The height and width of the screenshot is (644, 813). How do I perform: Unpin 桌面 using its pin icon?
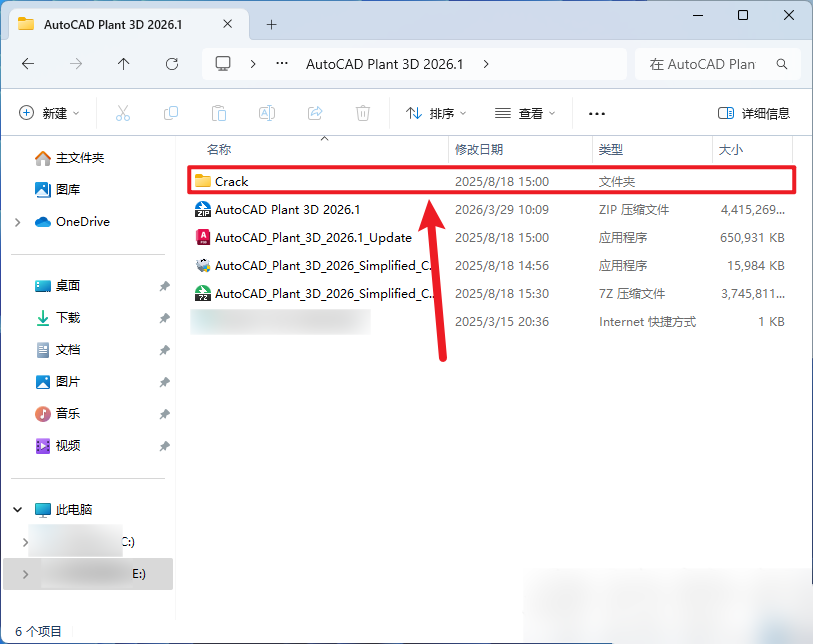(x=164, y=286)
